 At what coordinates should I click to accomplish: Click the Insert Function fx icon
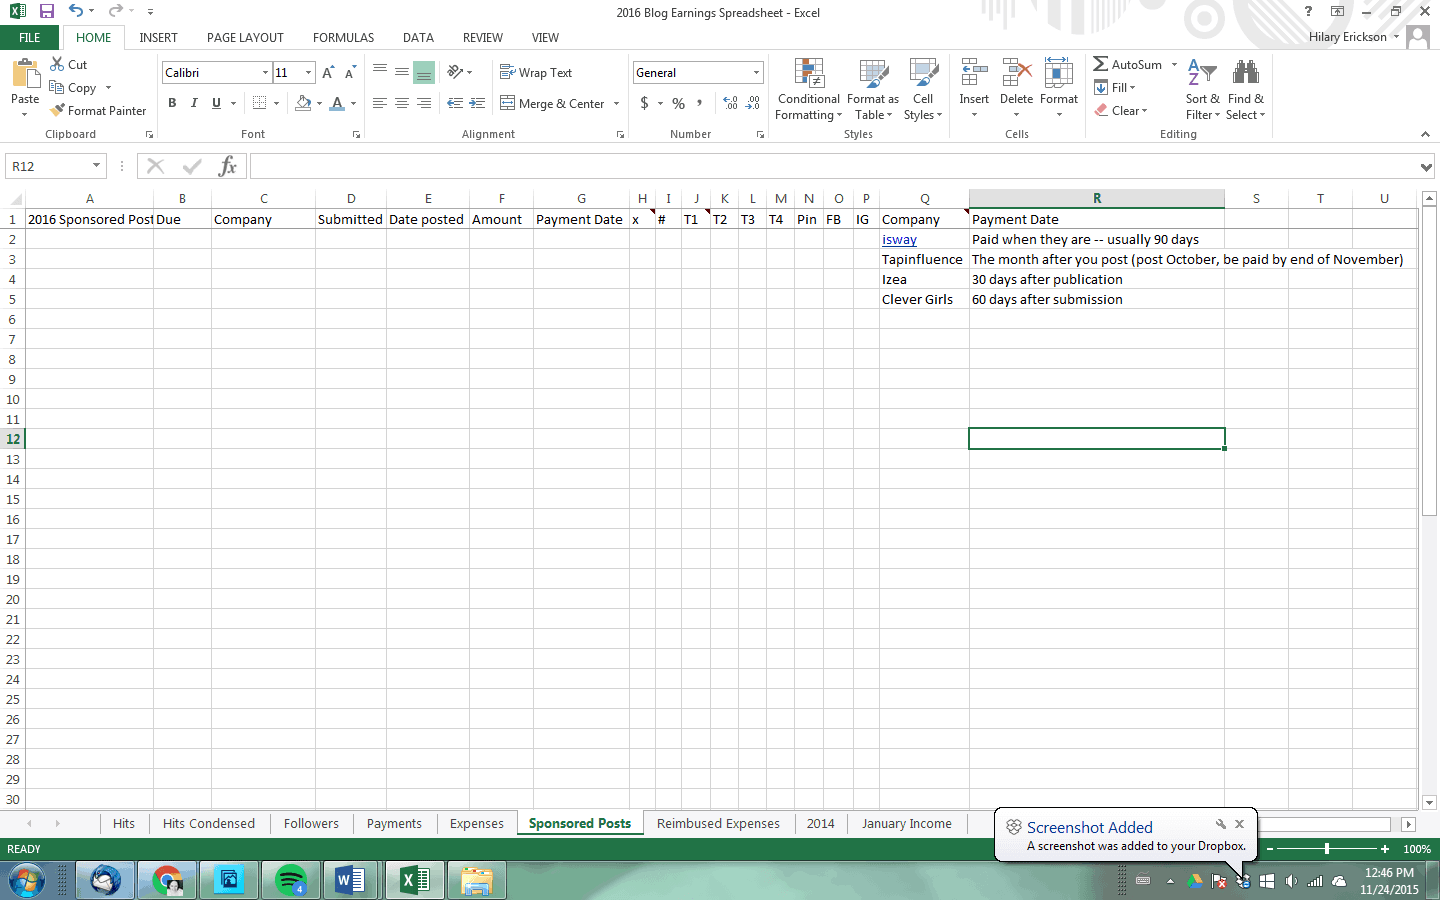pos(227,166)
